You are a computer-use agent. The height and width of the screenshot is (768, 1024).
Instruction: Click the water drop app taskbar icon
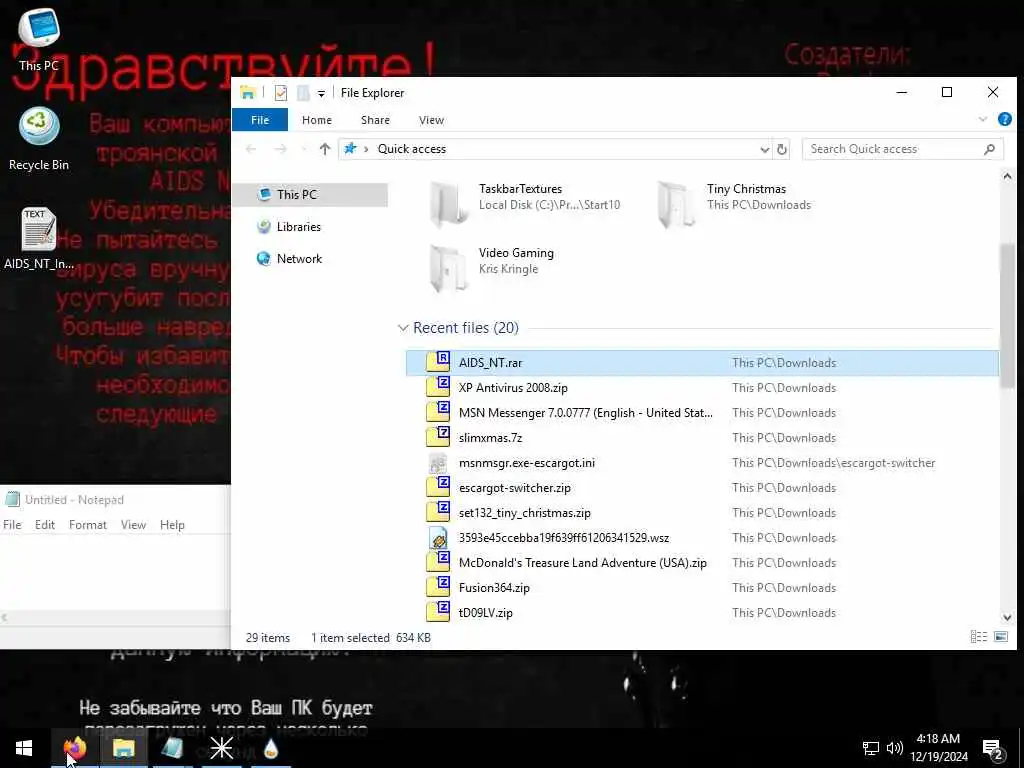(271, 748)
